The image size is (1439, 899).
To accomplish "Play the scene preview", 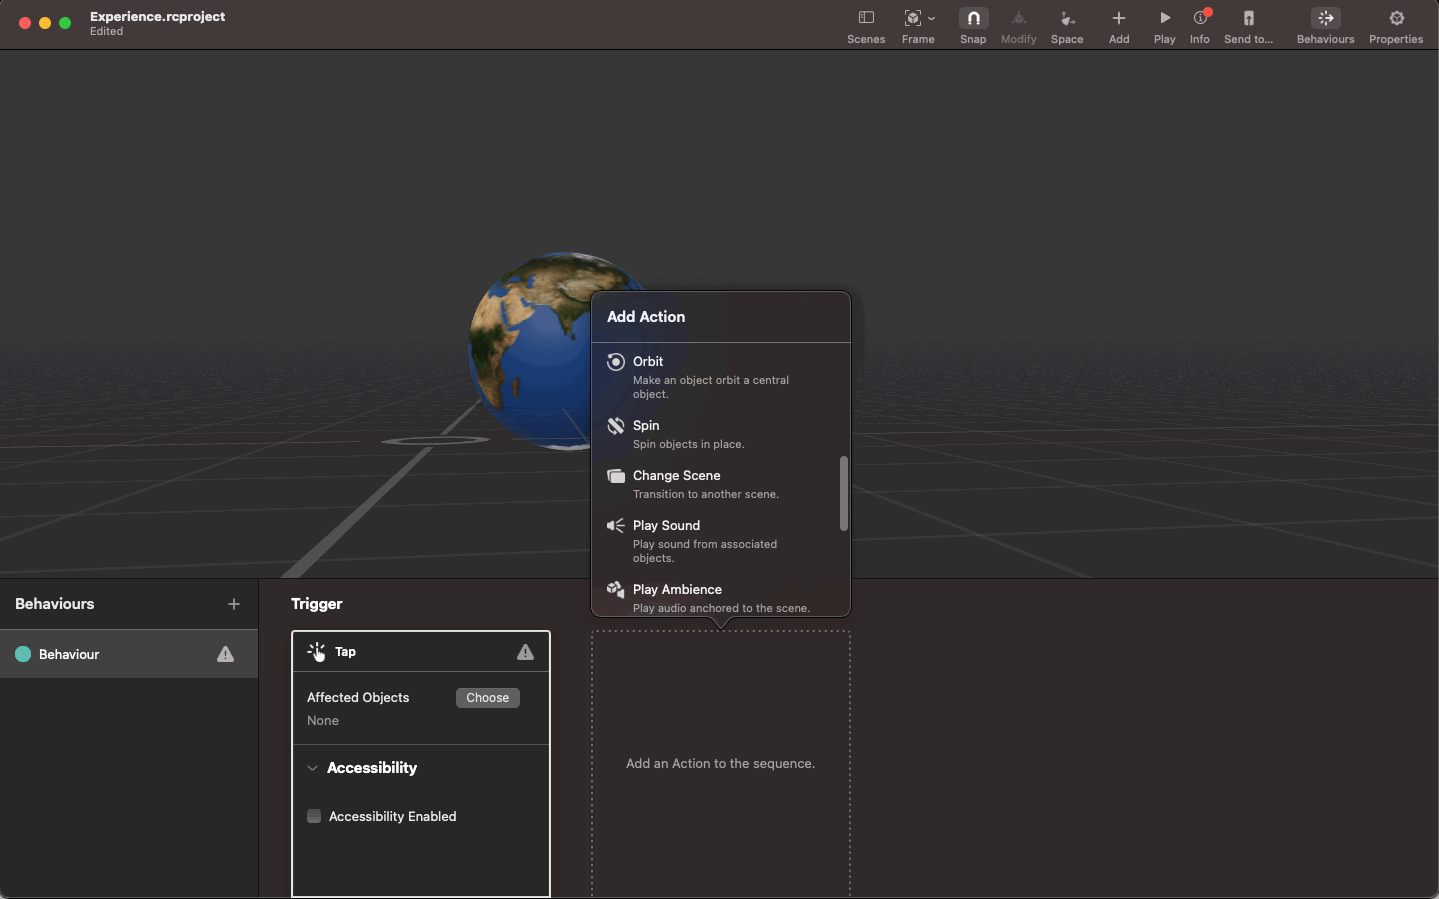I will click(1164, 18).
